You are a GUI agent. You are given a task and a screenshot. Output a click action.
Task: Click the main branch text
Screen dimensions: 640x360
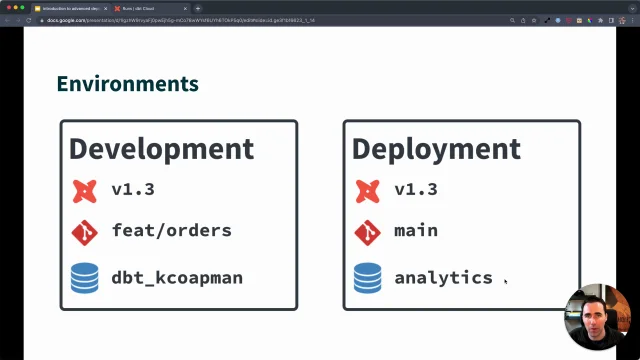point(416,231)
